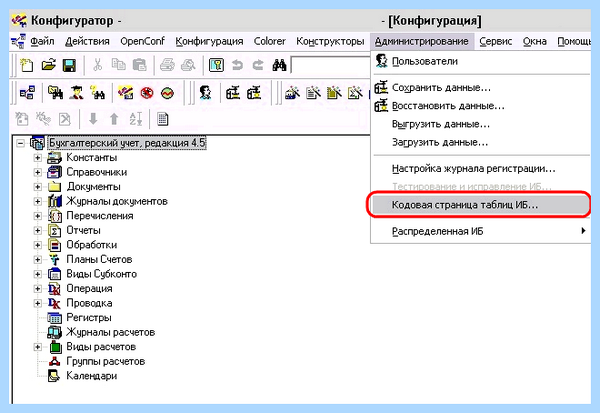Open the Конструкторы menu
The image size is (600, 413).
[330, 41]
